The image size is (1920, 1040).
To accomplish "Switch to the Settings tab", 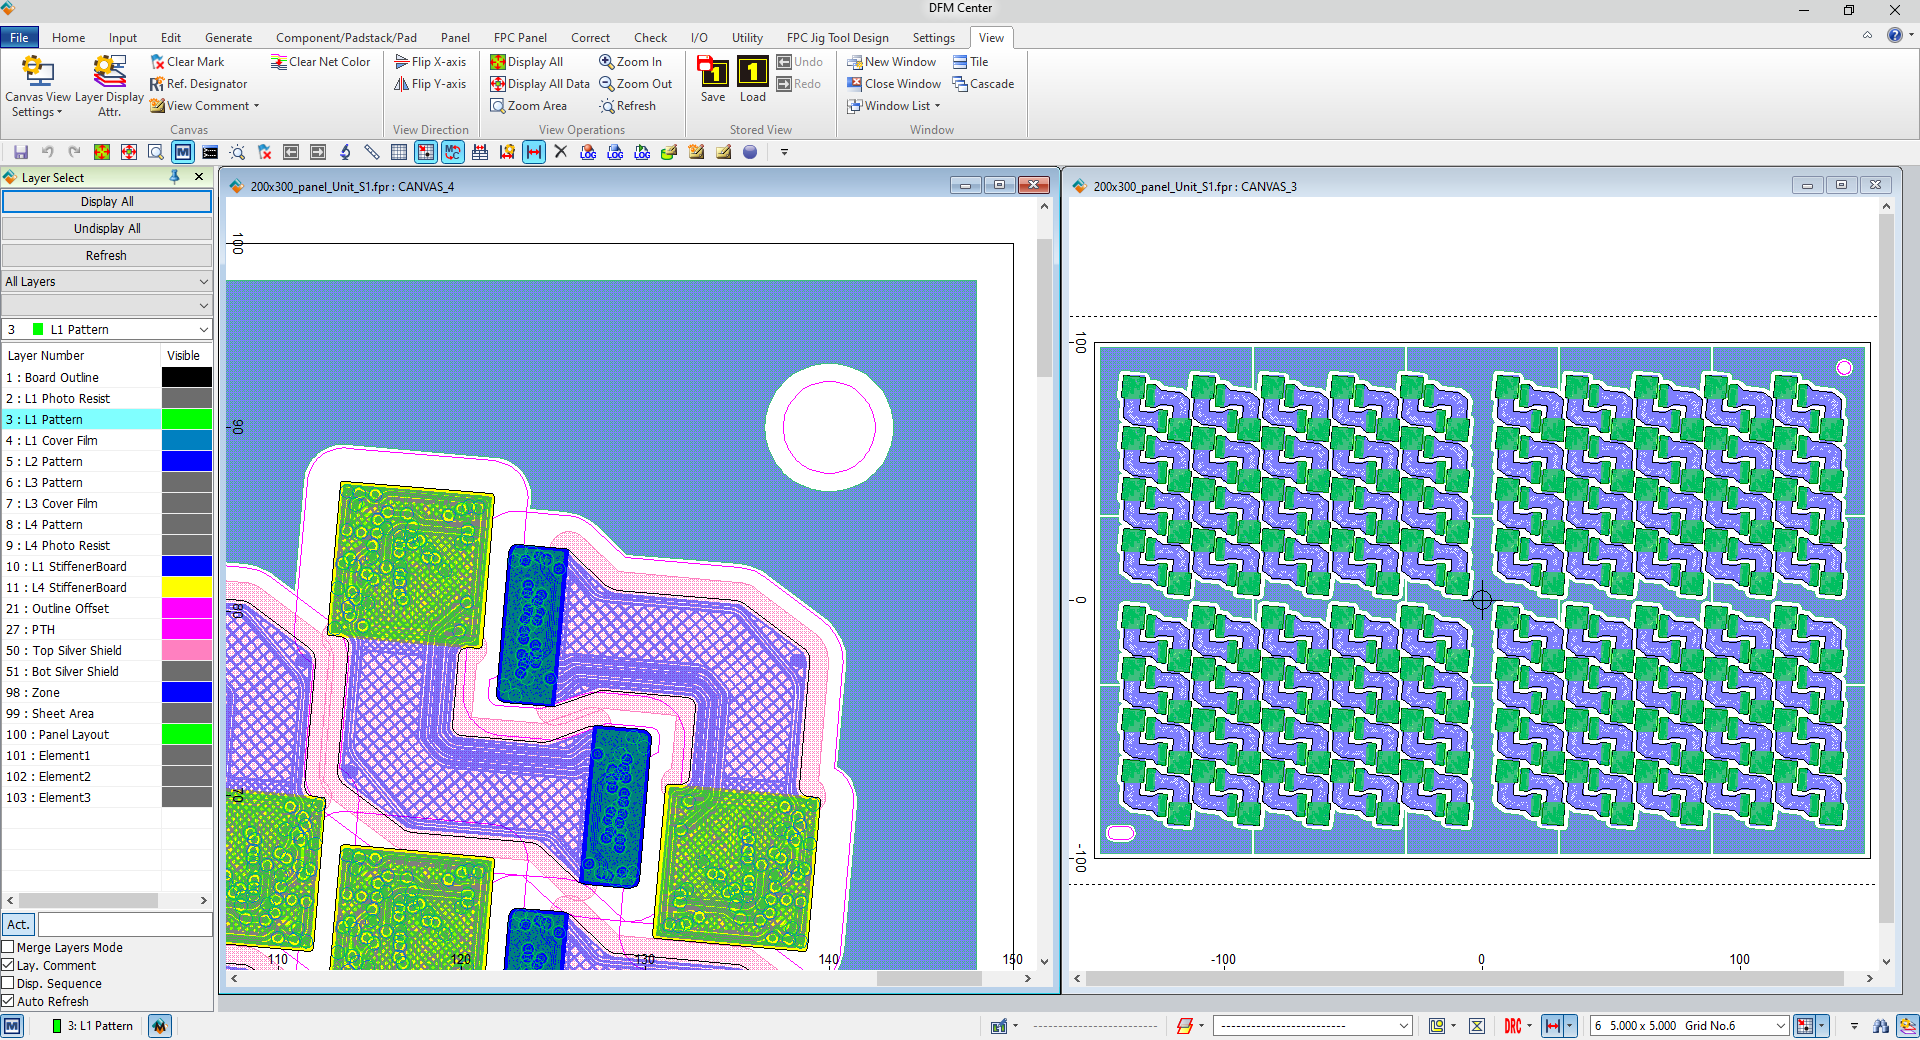I will coord(933,38).
